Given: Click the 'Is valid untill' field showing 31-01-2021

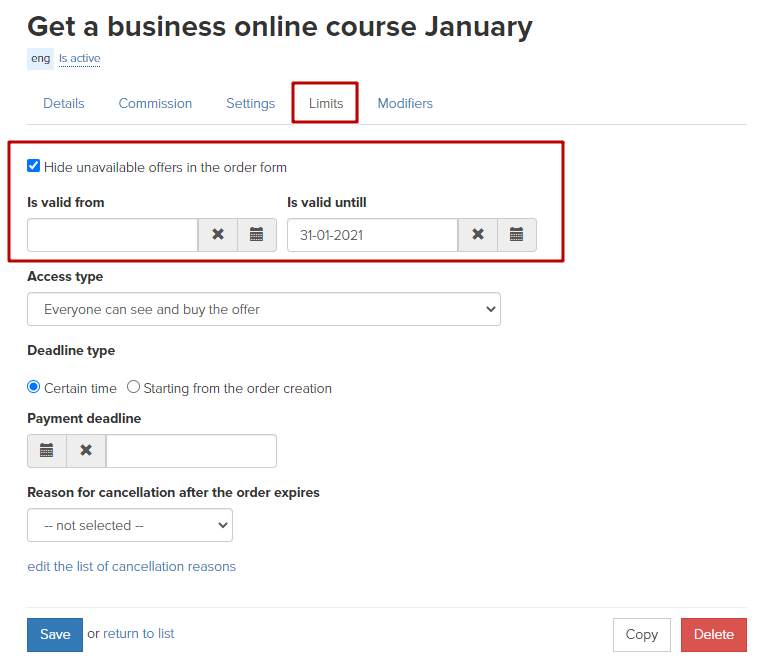Looking at the screenshot, I should tap(372, 235).
